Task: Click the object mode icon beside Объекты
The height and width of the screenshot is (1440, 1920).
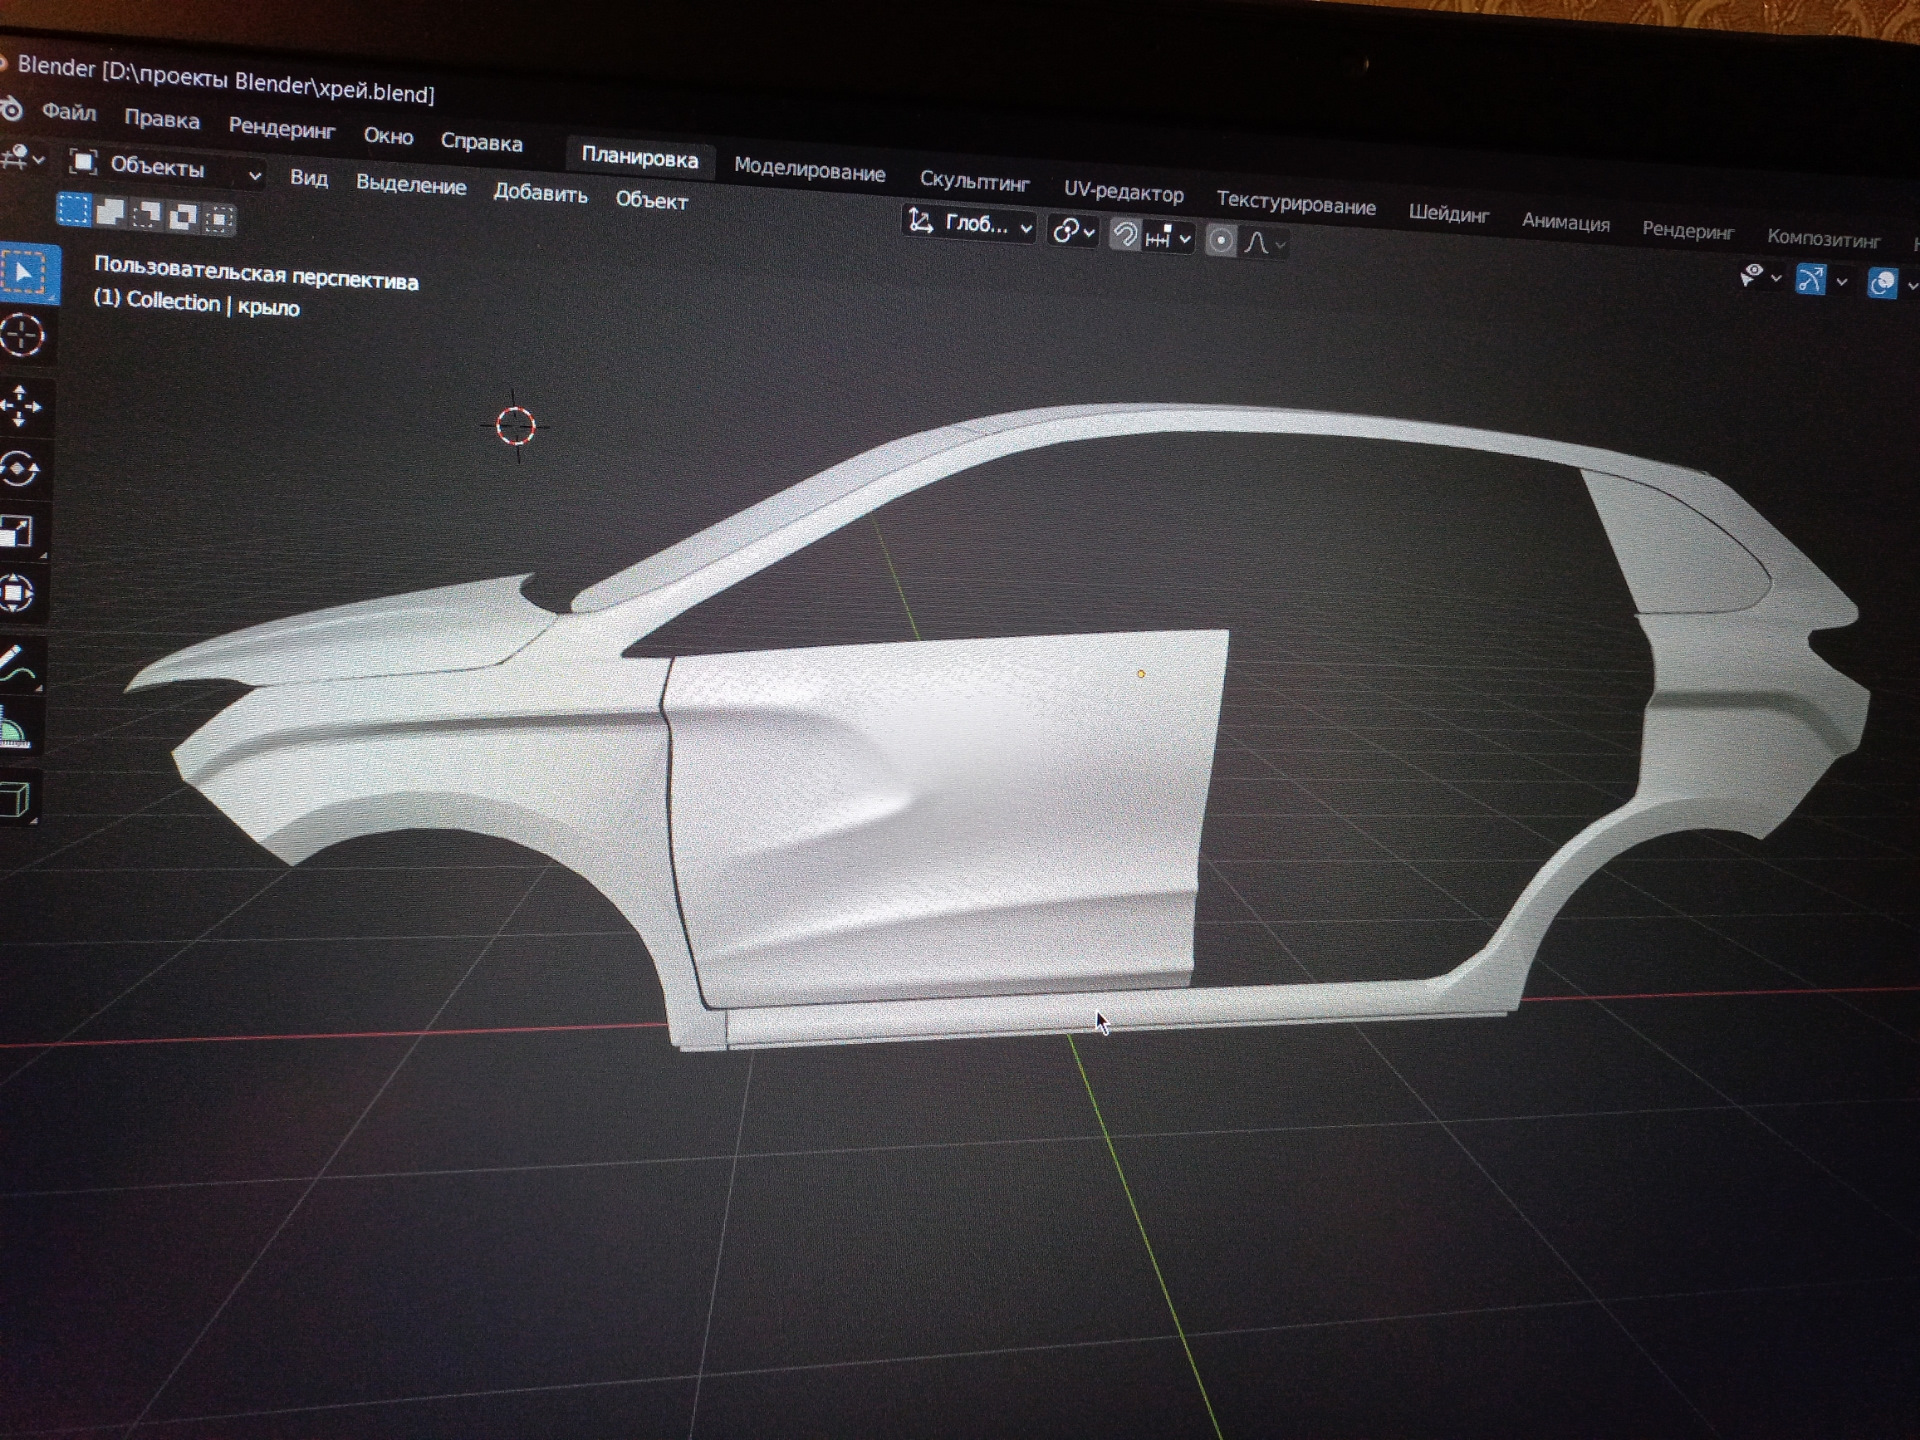Action: [83, 161]
